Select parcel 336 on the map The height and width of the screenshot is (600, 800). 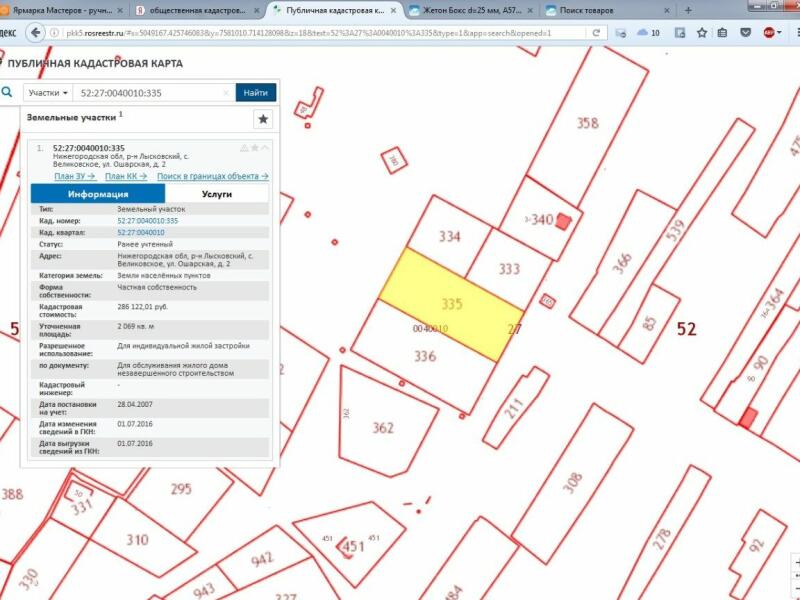click(424, 356)
